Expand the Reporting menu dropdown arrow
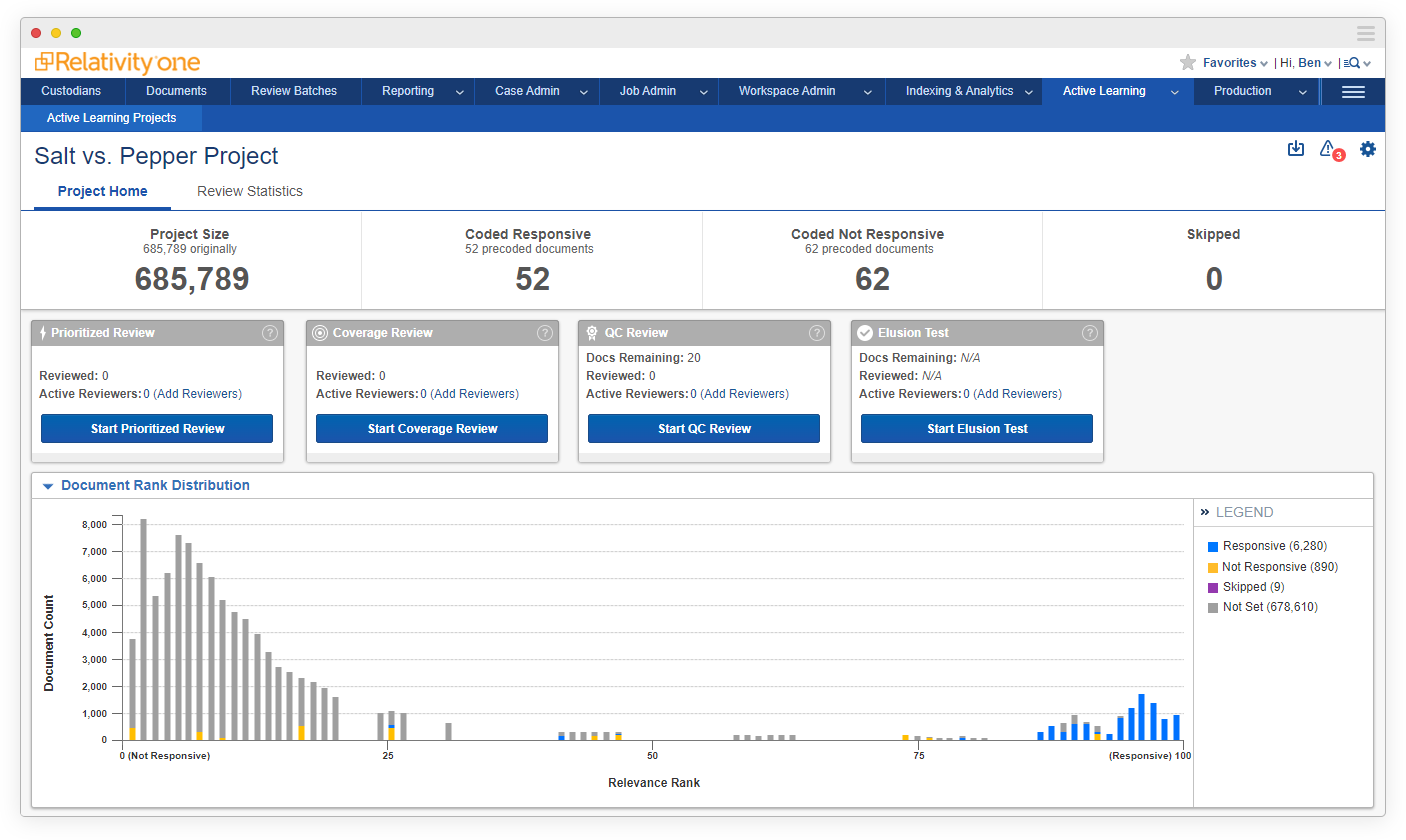Screen dimensions: 1406x840 460,92
